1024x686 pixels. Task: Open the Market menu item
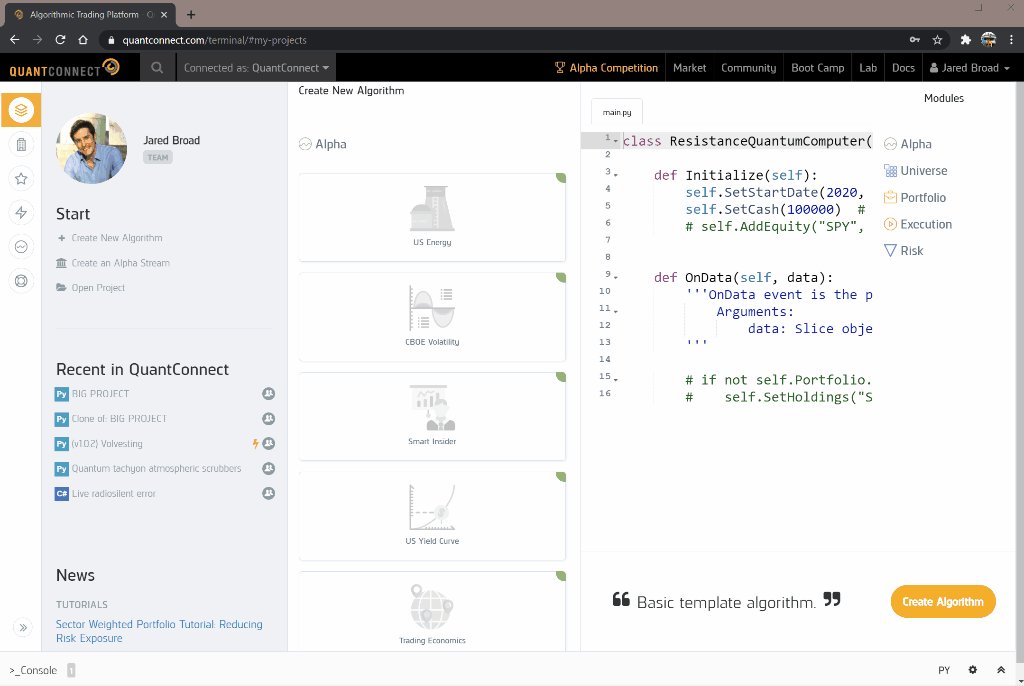(689, 67)
